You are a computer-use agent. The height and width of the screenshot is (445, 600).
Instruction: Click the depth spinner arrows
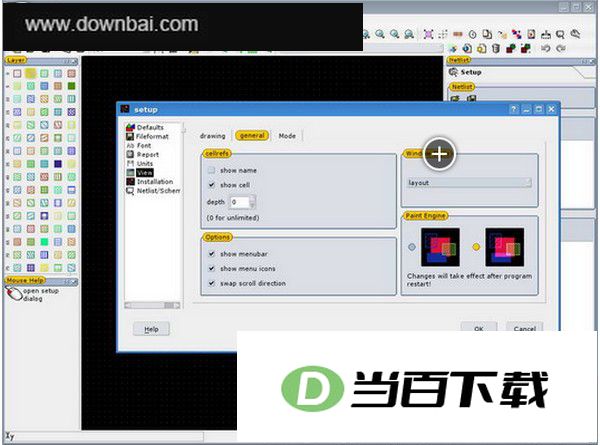tap(252, 202)
